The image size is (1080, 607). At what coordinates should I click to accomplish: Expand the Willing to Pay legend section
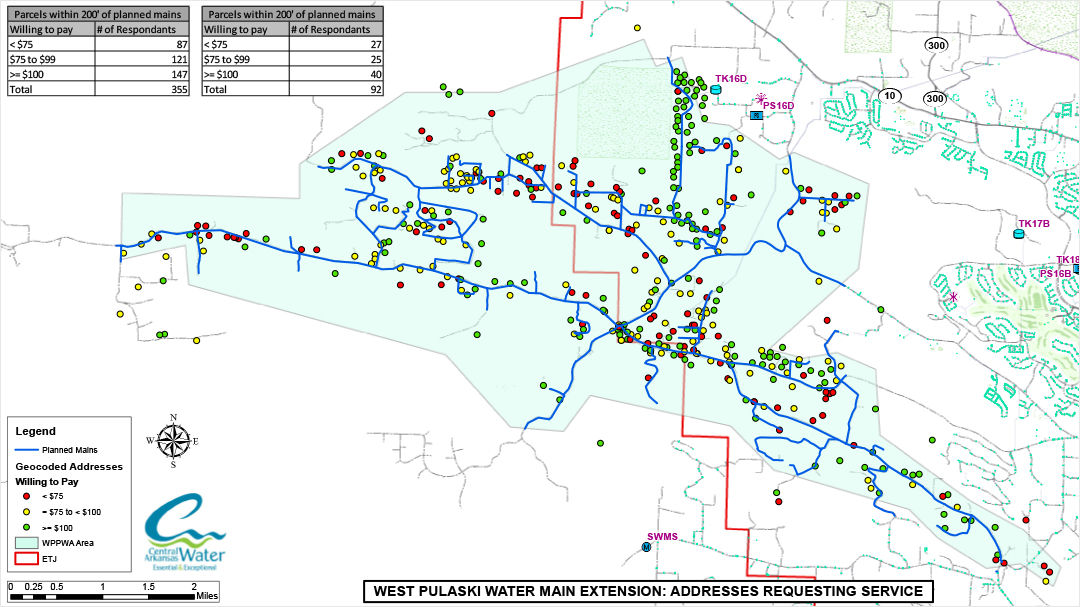pyautogui.click(x=46, y=481)
